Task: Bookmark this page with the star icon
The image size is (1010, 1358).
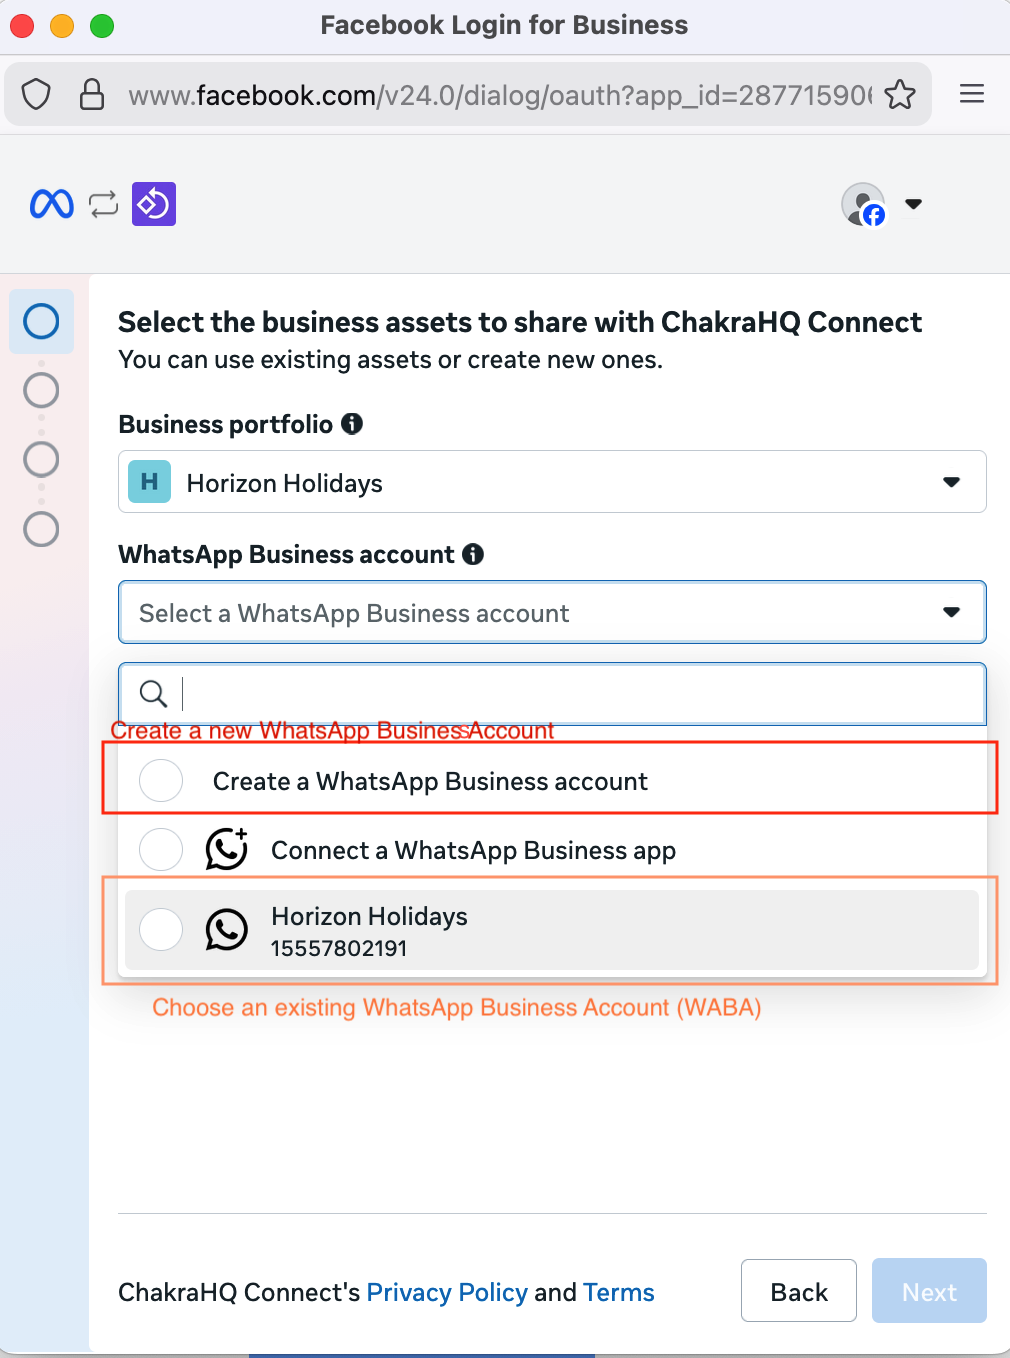Action: [x=900, y=95]
